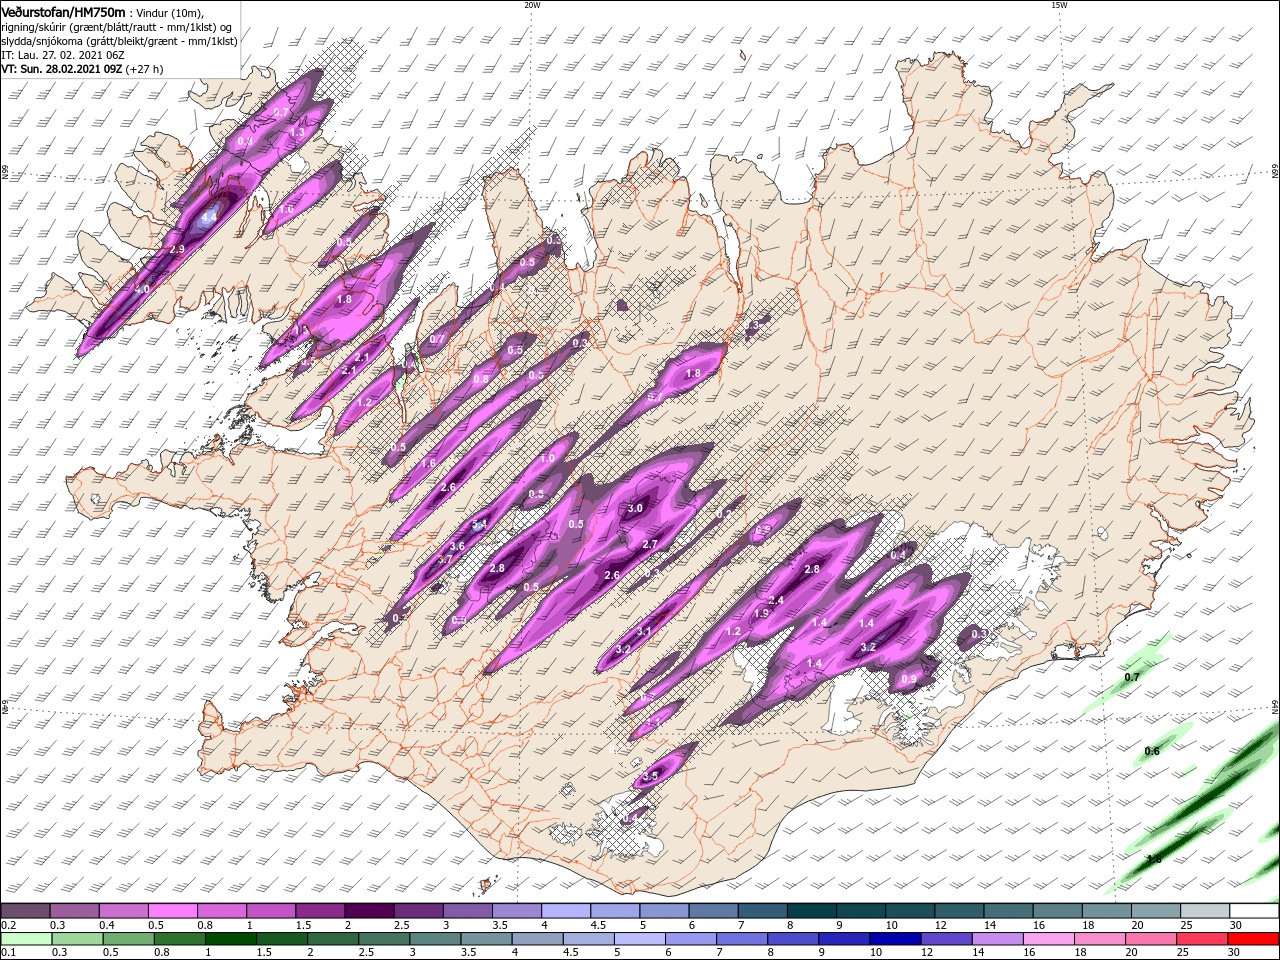Image resolution: width=1280 pixels, height=960 pixels.
Task: Click the 3.6 snowfall value on the map
Action: pos(457,546)
